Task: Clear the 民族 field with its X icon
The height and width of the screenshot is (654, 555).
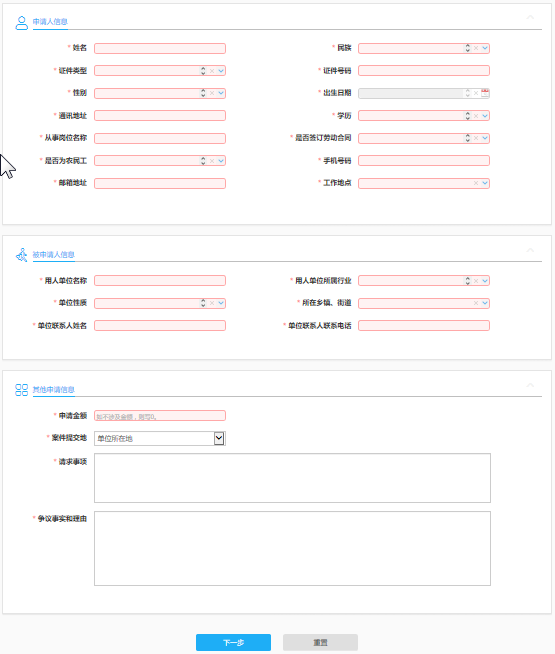Action: coord(476,48)
